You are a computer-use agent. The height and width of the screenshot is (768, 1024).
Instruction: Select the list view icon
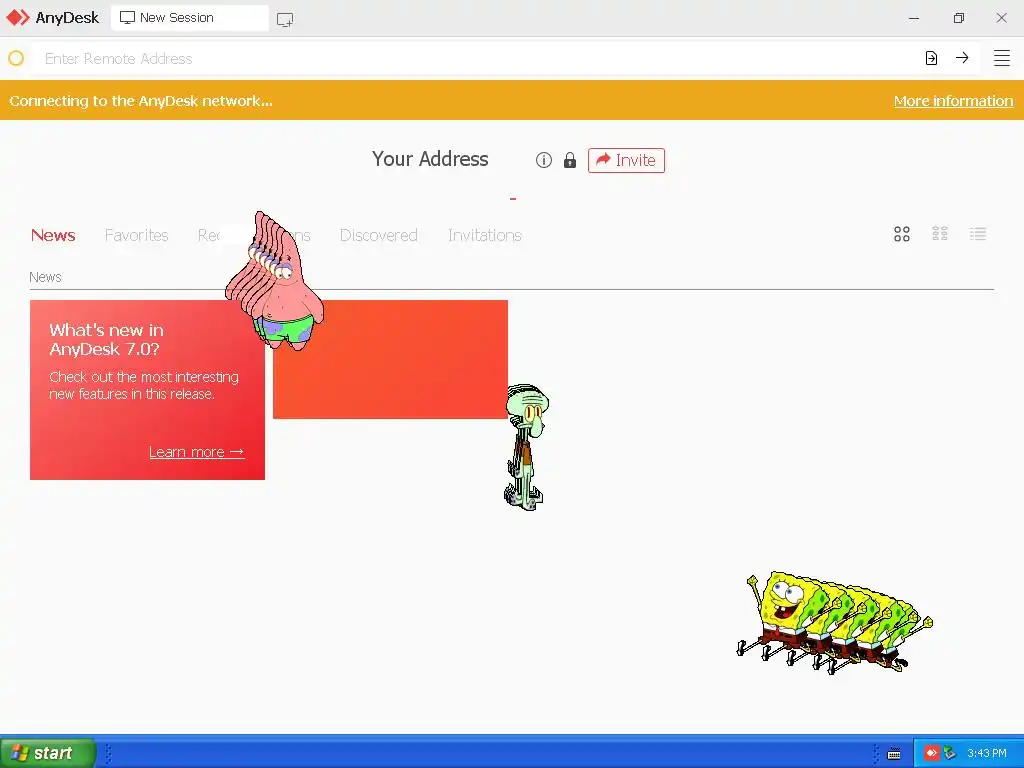click(978, 234)
